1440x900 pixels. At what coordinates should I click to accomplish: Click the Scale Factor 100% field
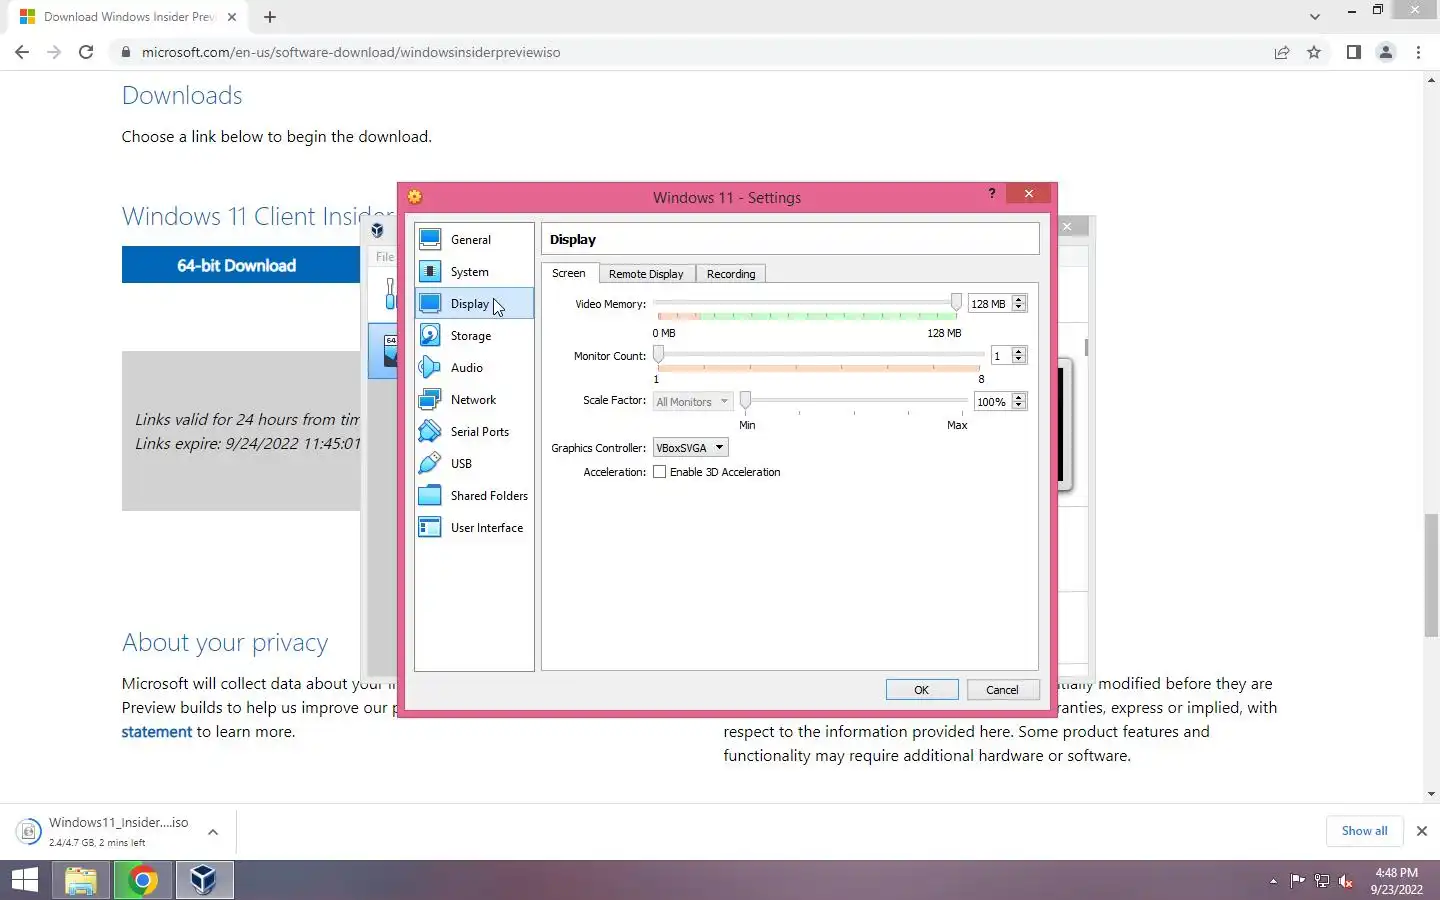[992, 402]
